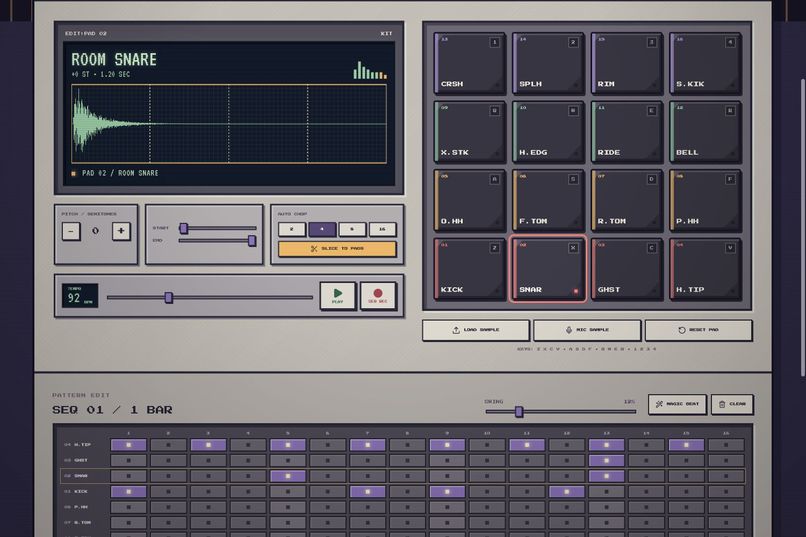Screen dimensions: 806x537
Task: Select the highlighted SNAR pad
Action: pyautogui.click(x=548, y=269)
